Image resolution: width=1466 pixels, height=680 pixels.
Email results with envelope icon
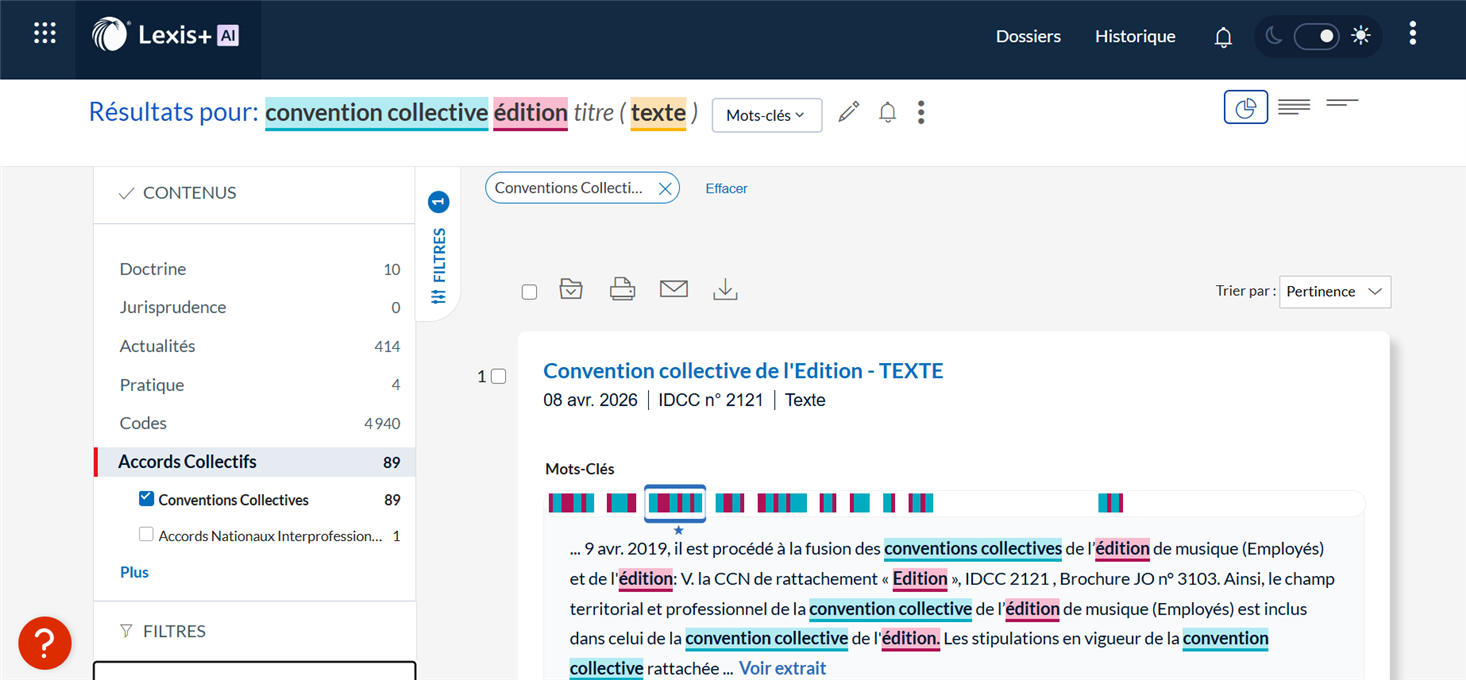coord(674,290)
